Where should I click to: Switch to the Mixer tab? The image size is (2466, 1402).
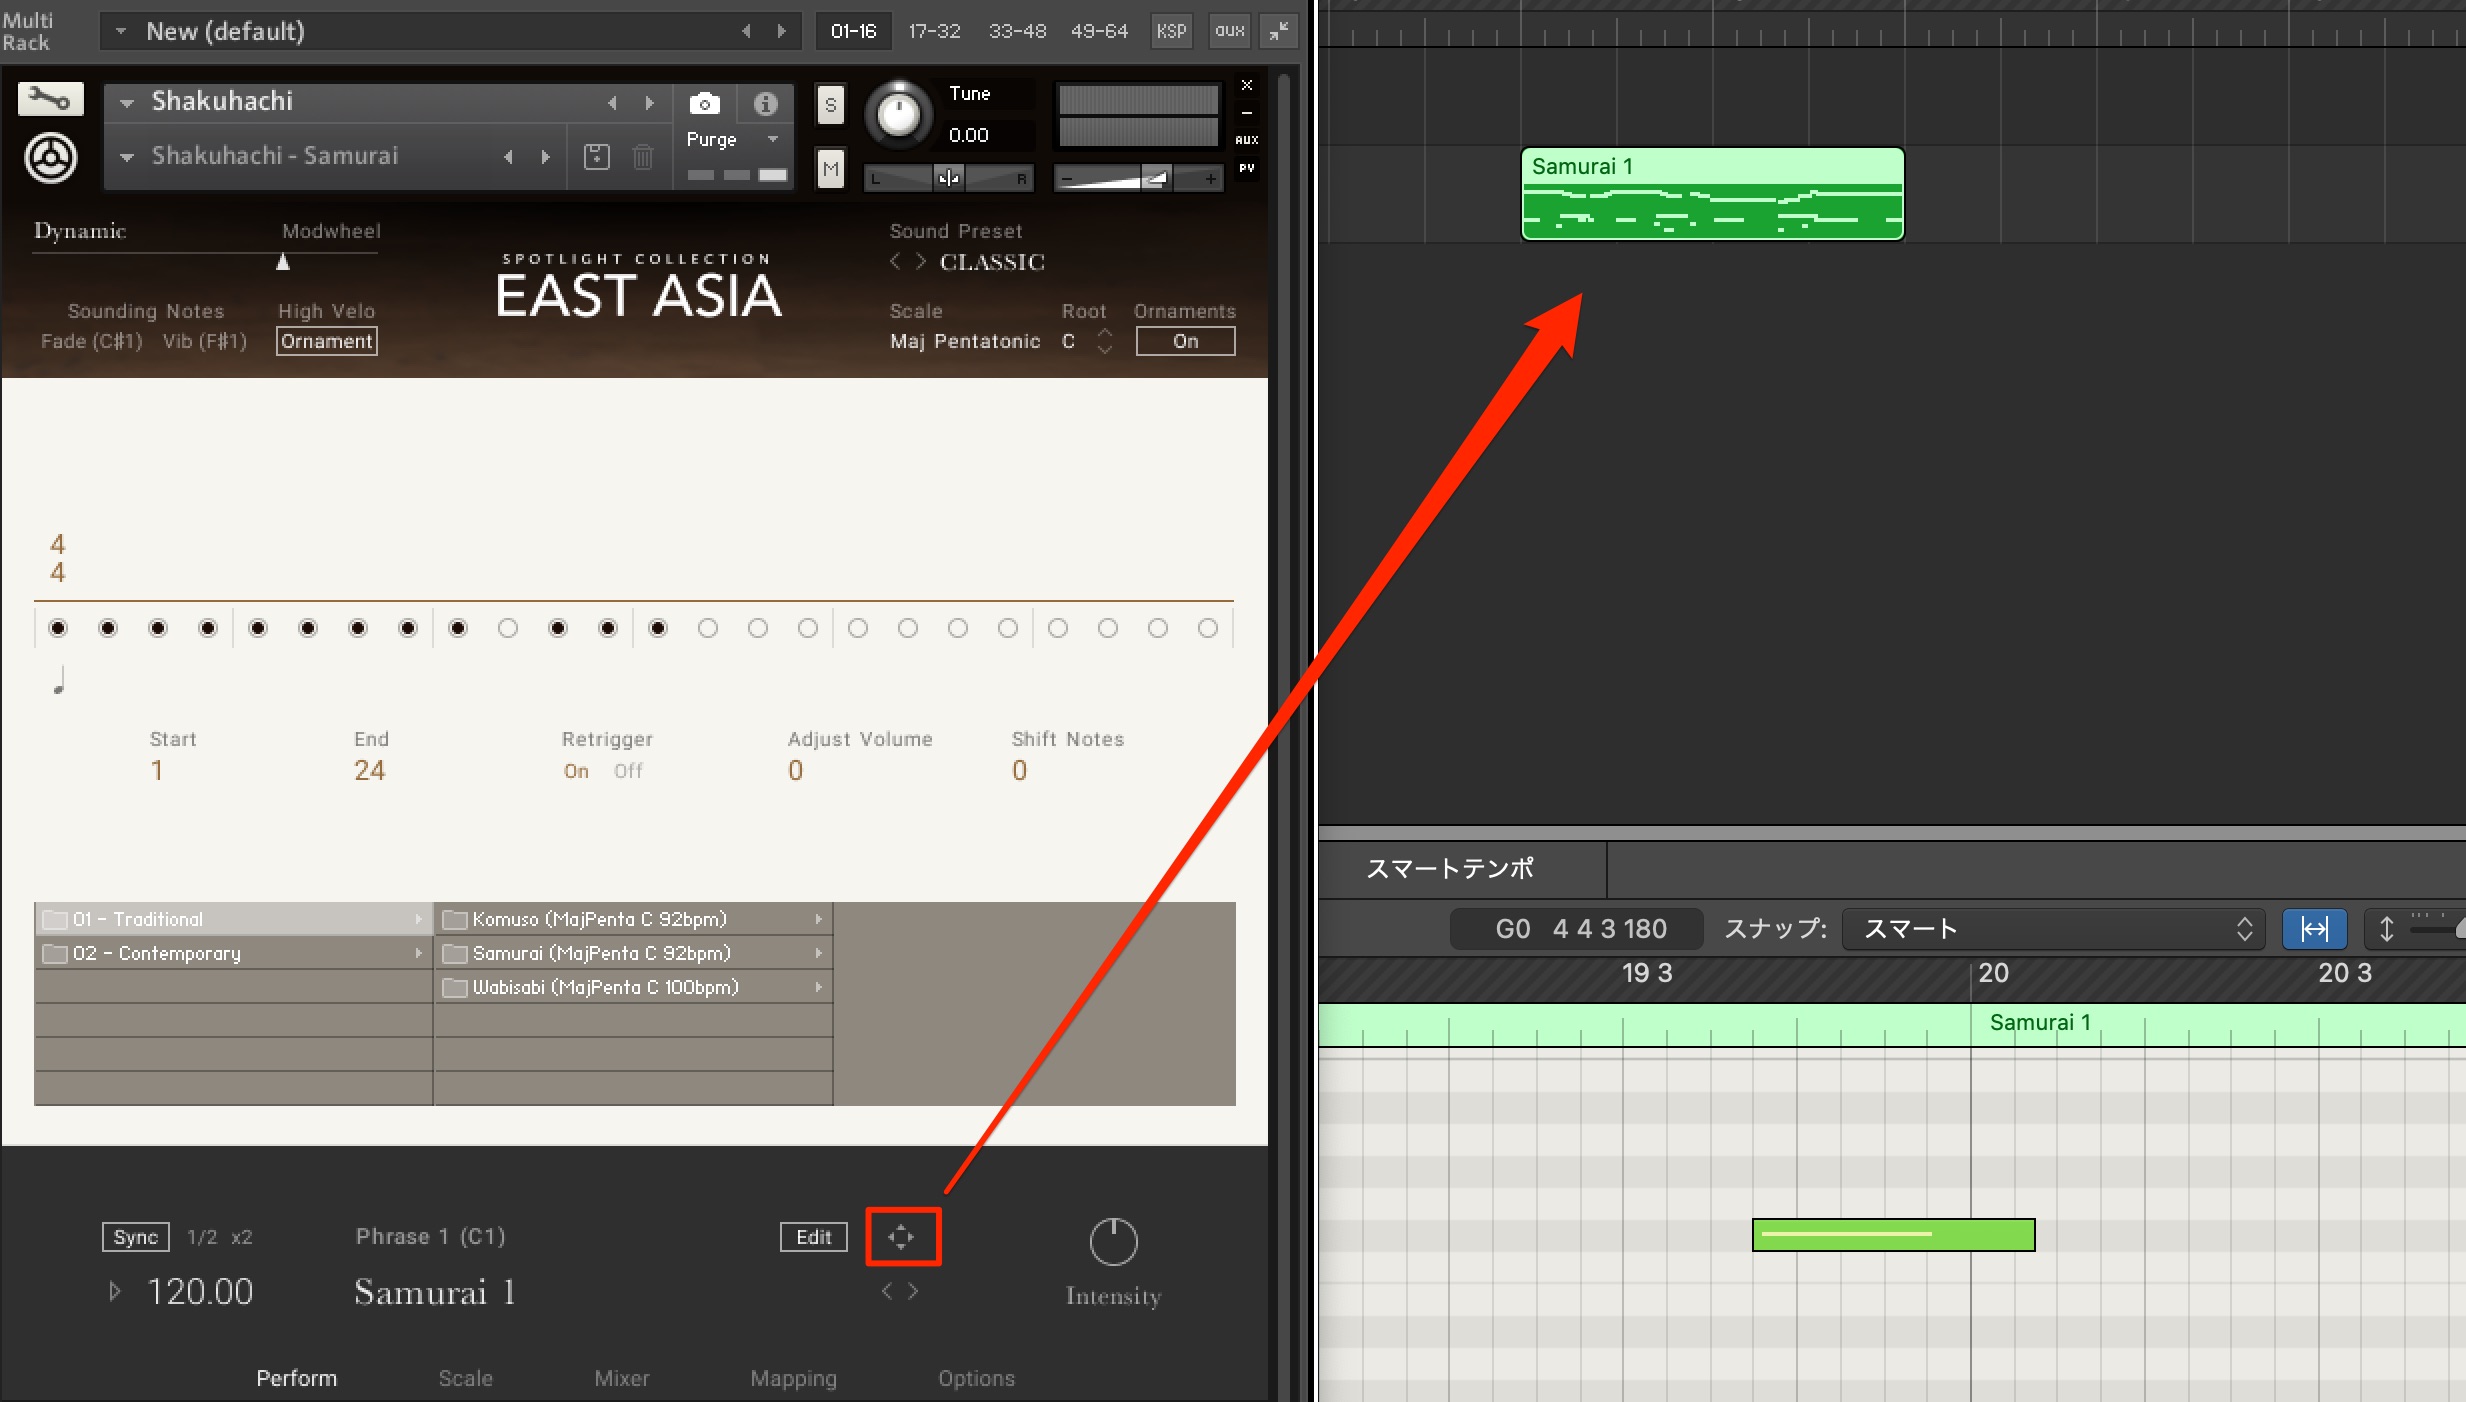621,1378
